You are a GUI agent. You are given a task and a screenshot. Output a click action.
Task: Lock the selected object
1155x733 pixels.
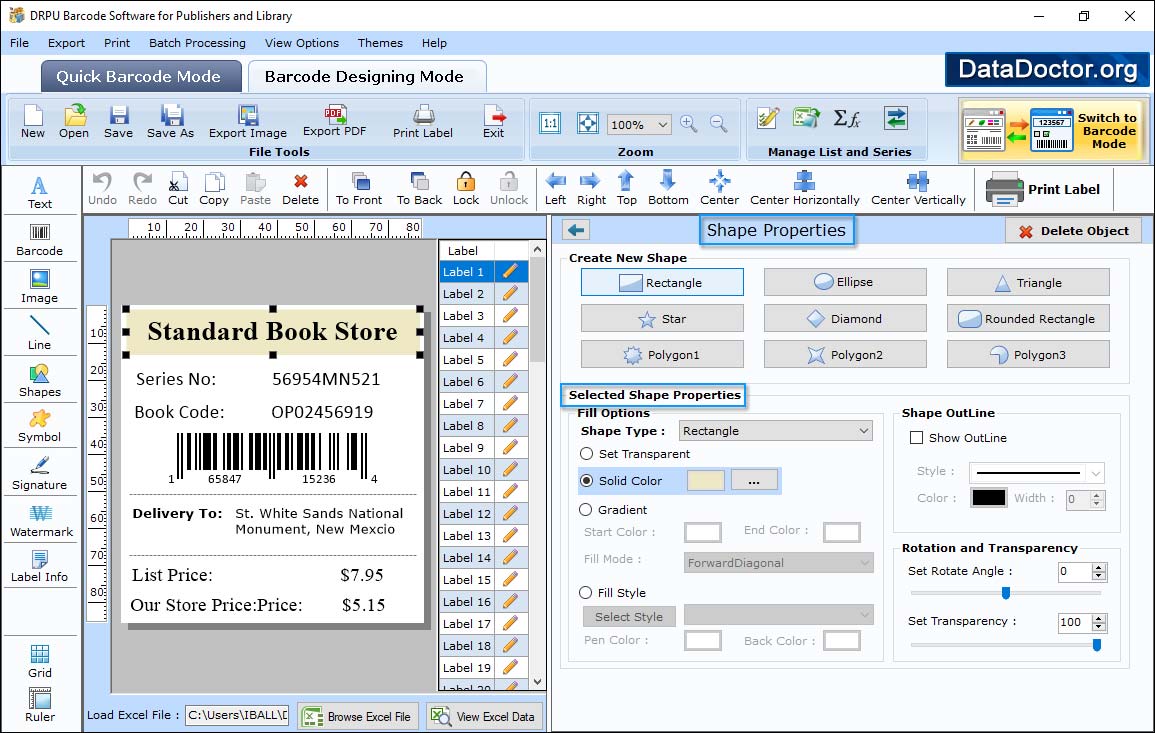coord(466,189)
